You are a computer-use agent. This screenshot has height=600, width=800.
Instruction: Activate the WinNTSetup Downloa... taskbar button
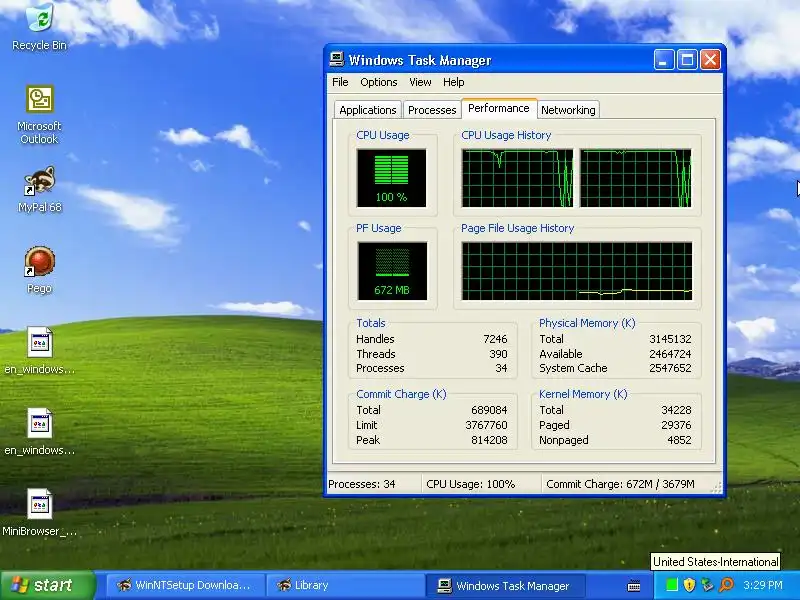186,585
